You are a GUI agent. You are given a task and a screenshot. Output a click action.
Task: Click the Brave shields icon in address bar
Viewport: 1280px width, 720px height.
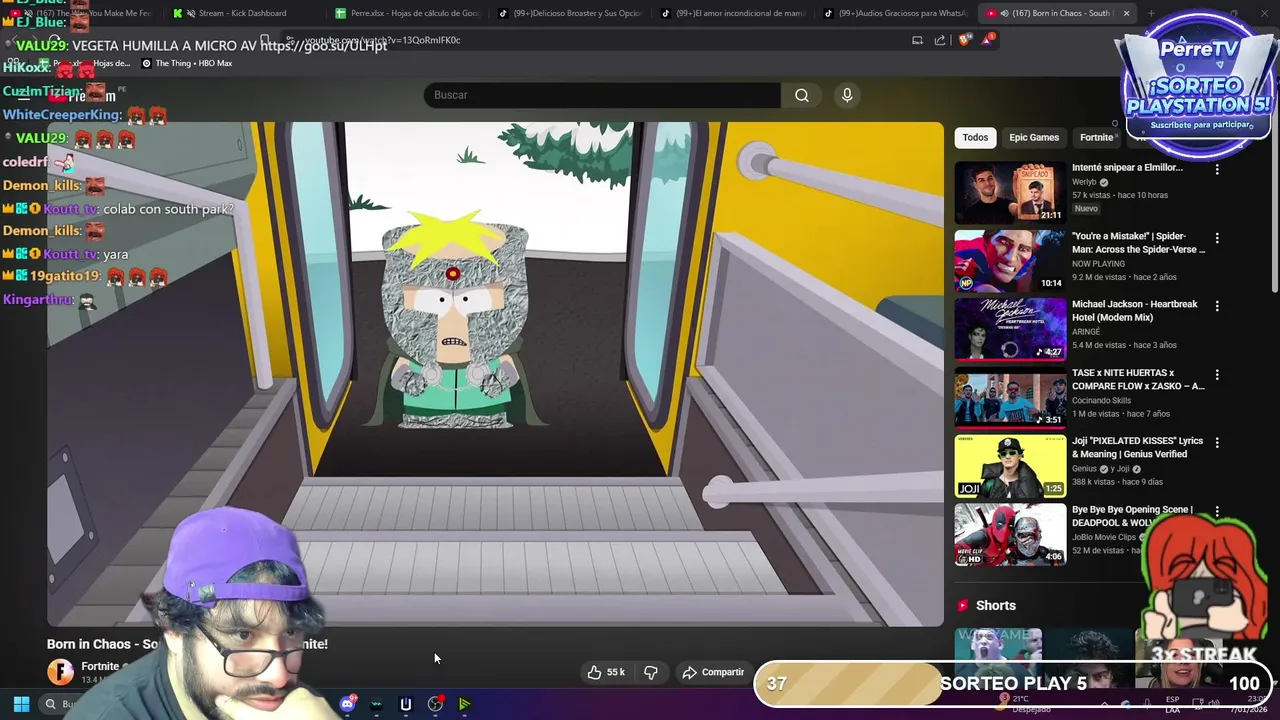(964, 40)
